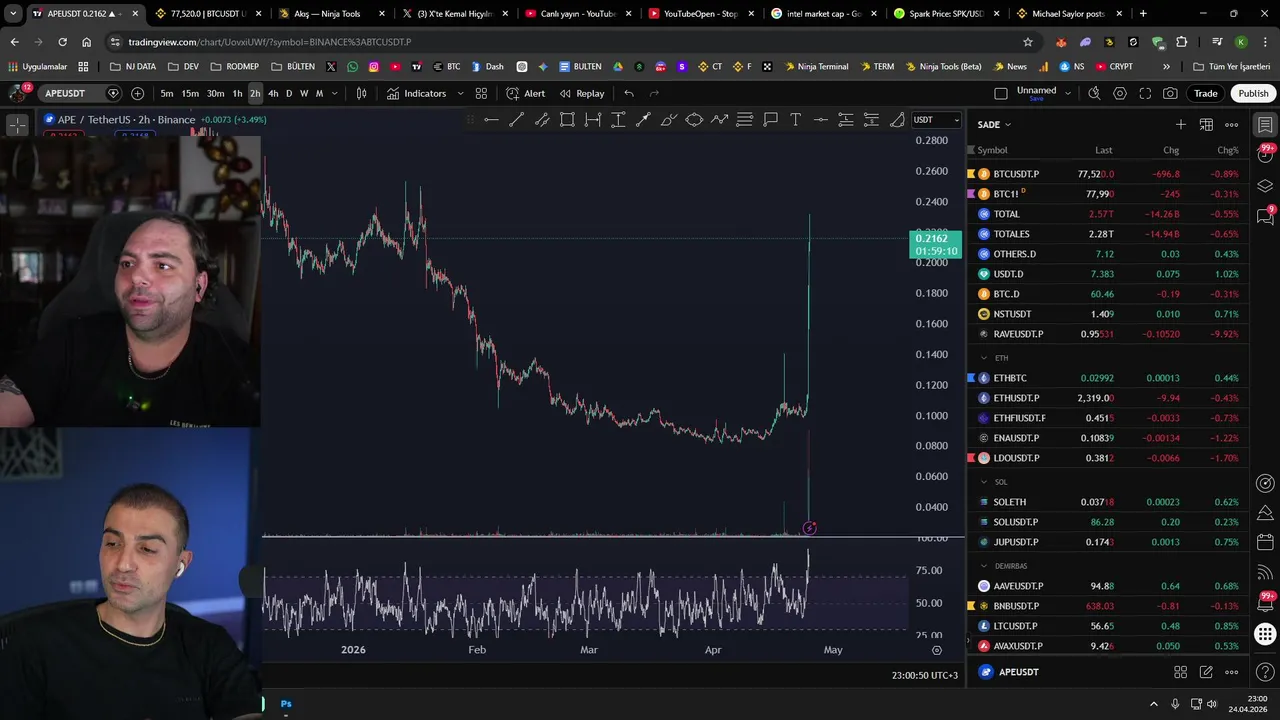1280x720 pixels.
Task: Collapse the ETH watchlist section
Action: [984, 358]
